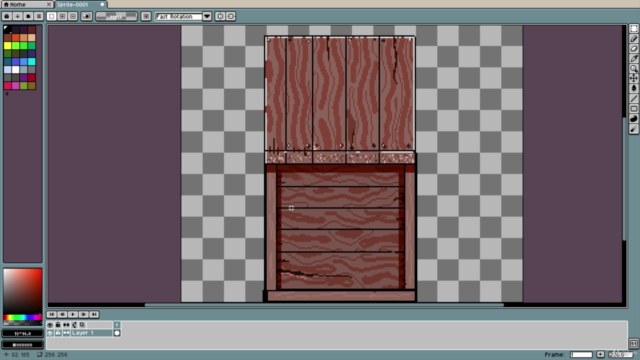Click the last icon in the timeline header
Image resolution: width=640 pixels, height=360 pixels.
pyautogui.click(x=82, y=325)
